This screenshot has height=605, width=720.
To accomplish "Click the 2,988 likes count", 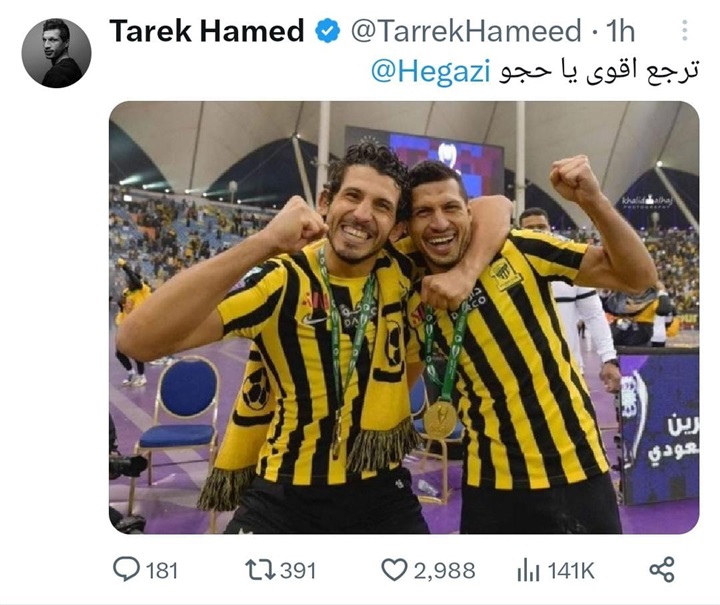I will pos(444,571).
